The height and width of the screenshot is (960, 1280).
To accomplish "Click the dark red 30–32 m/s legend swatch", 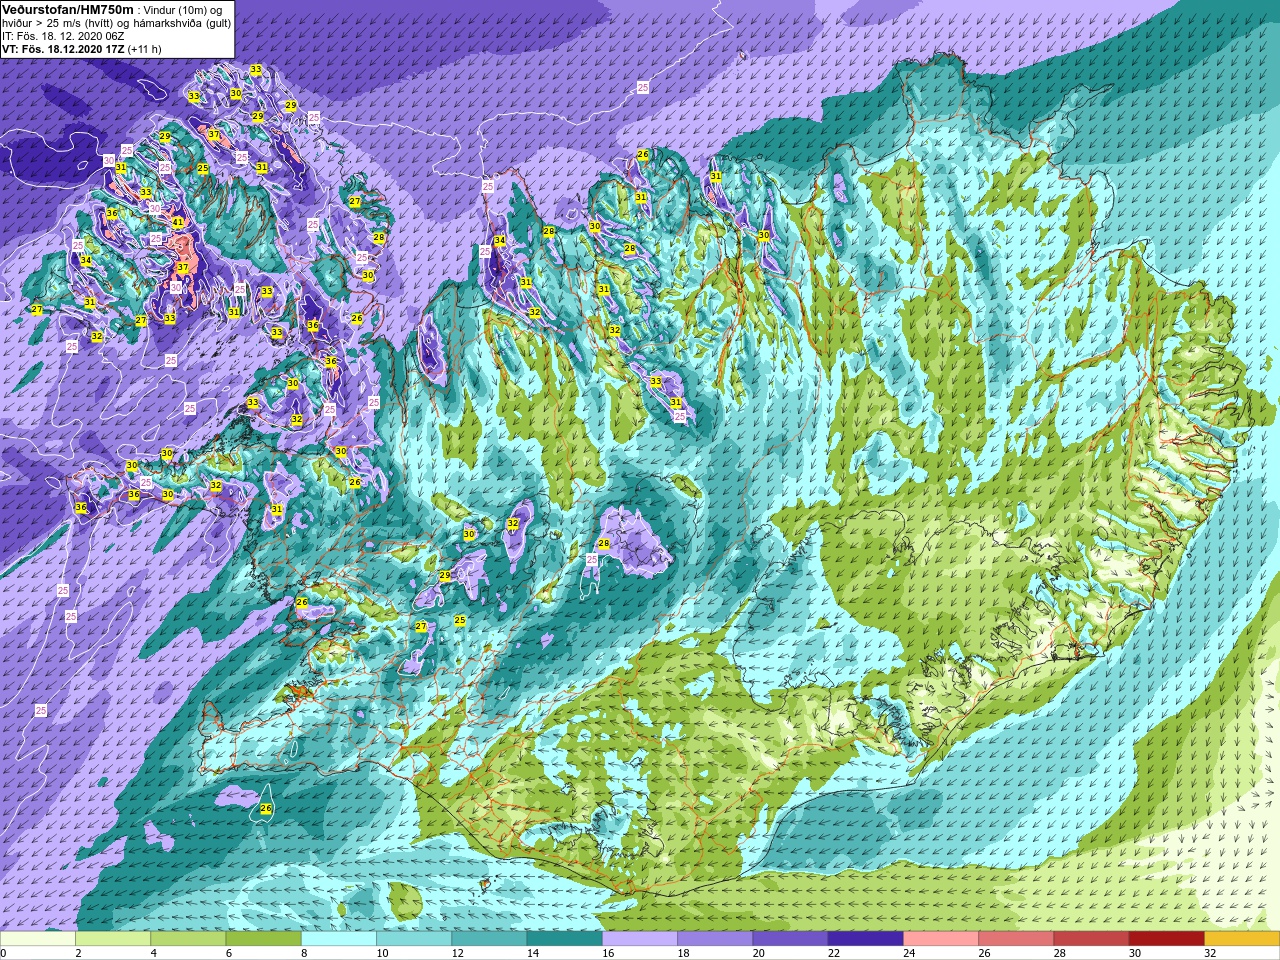I will coord(1166,939).
